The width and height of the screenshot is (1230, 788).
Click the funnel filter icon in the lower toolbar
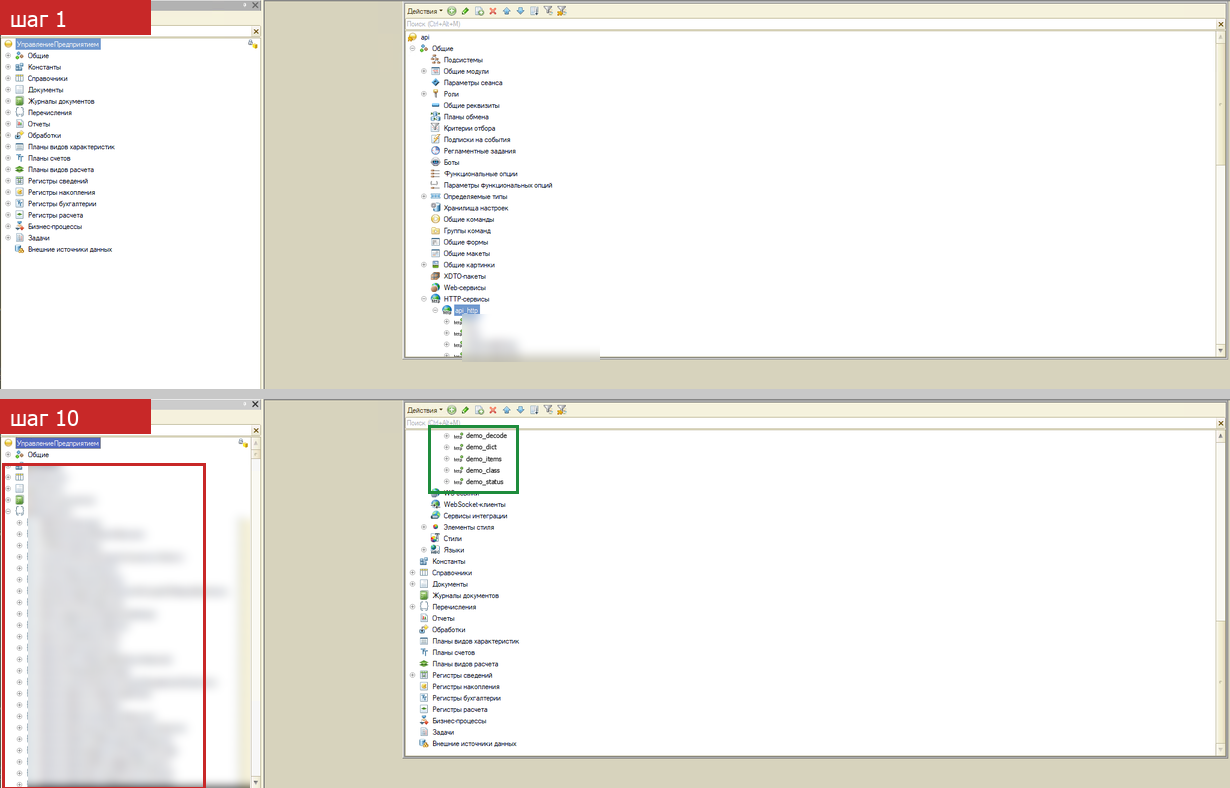tap(548, 410)
